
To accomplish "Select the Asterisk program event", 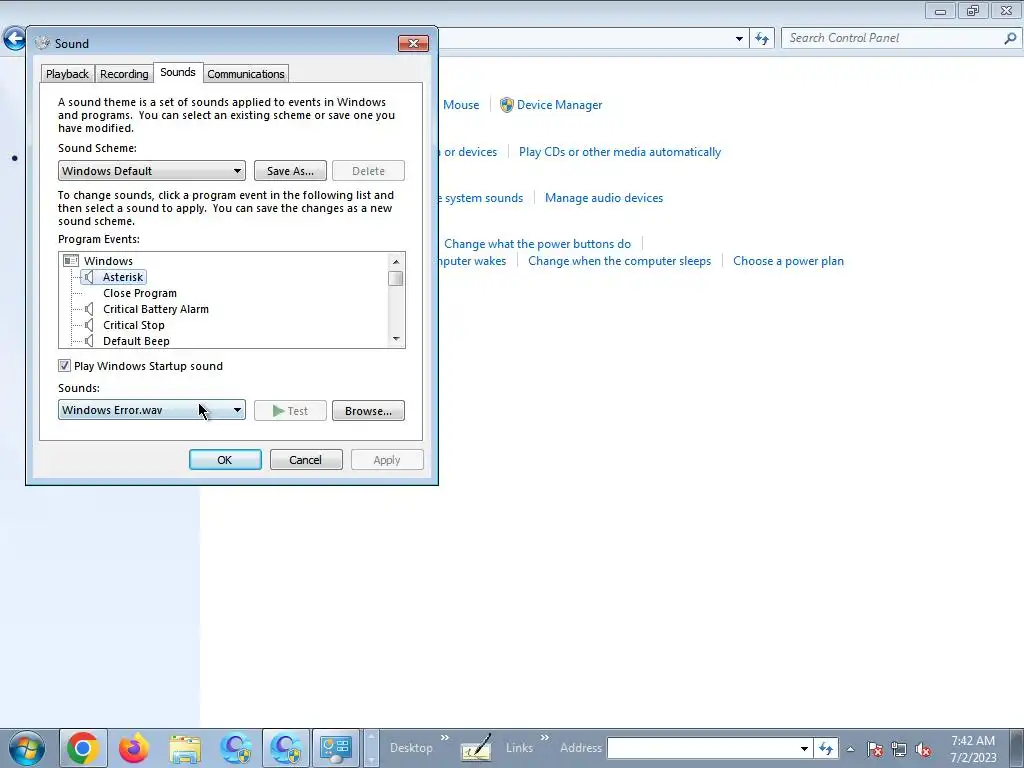I will pos(123,277).
